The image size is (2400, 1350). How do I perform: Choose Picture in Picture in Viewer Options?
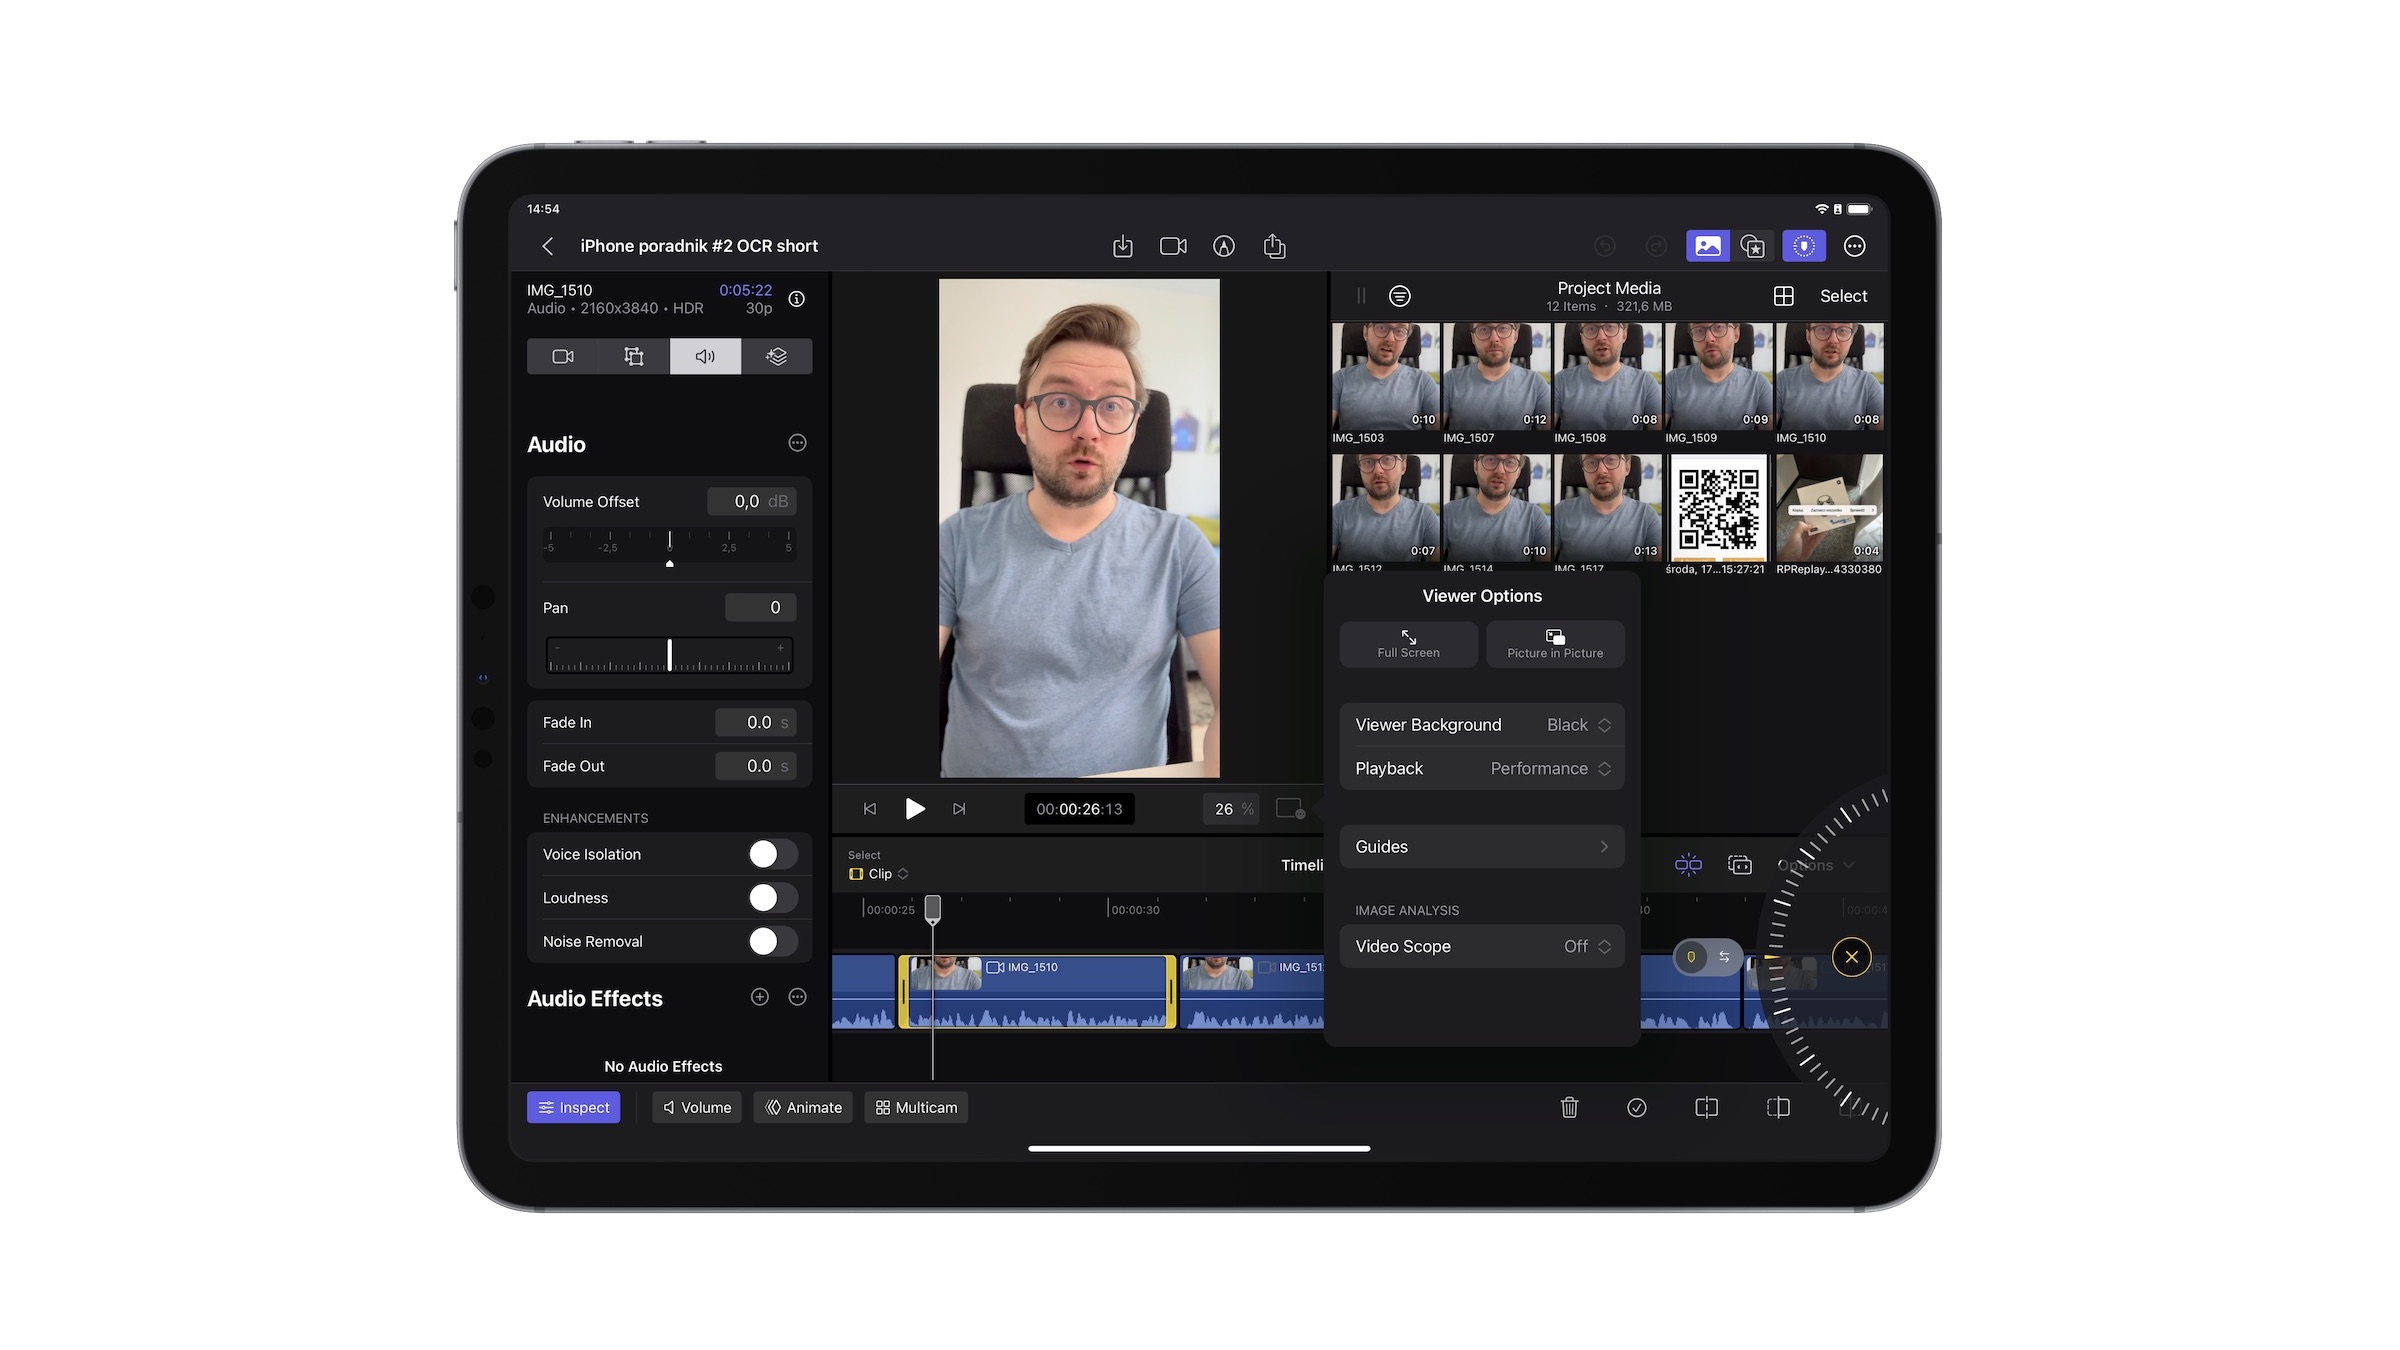pyautogui.click(x=1555, y=644)
